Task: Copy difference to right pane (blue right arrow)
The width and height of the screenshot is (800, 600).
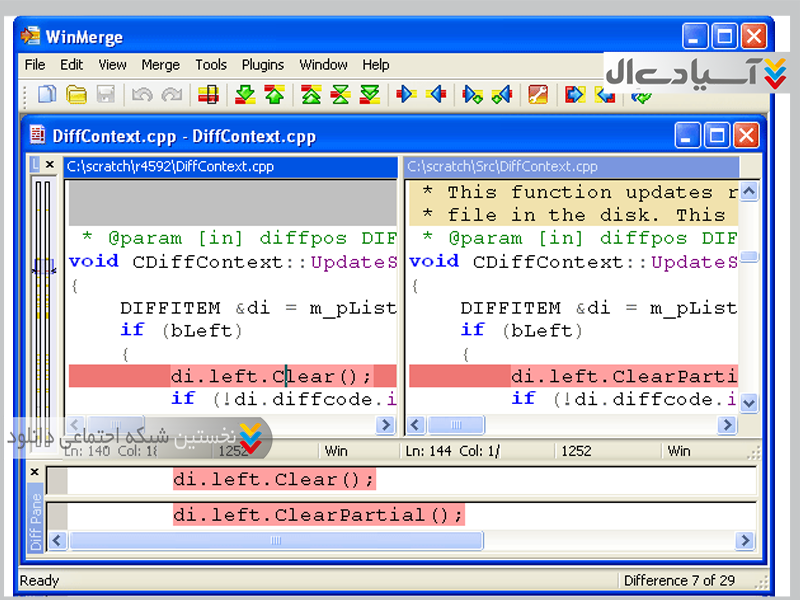Action: tap(406, 95)
